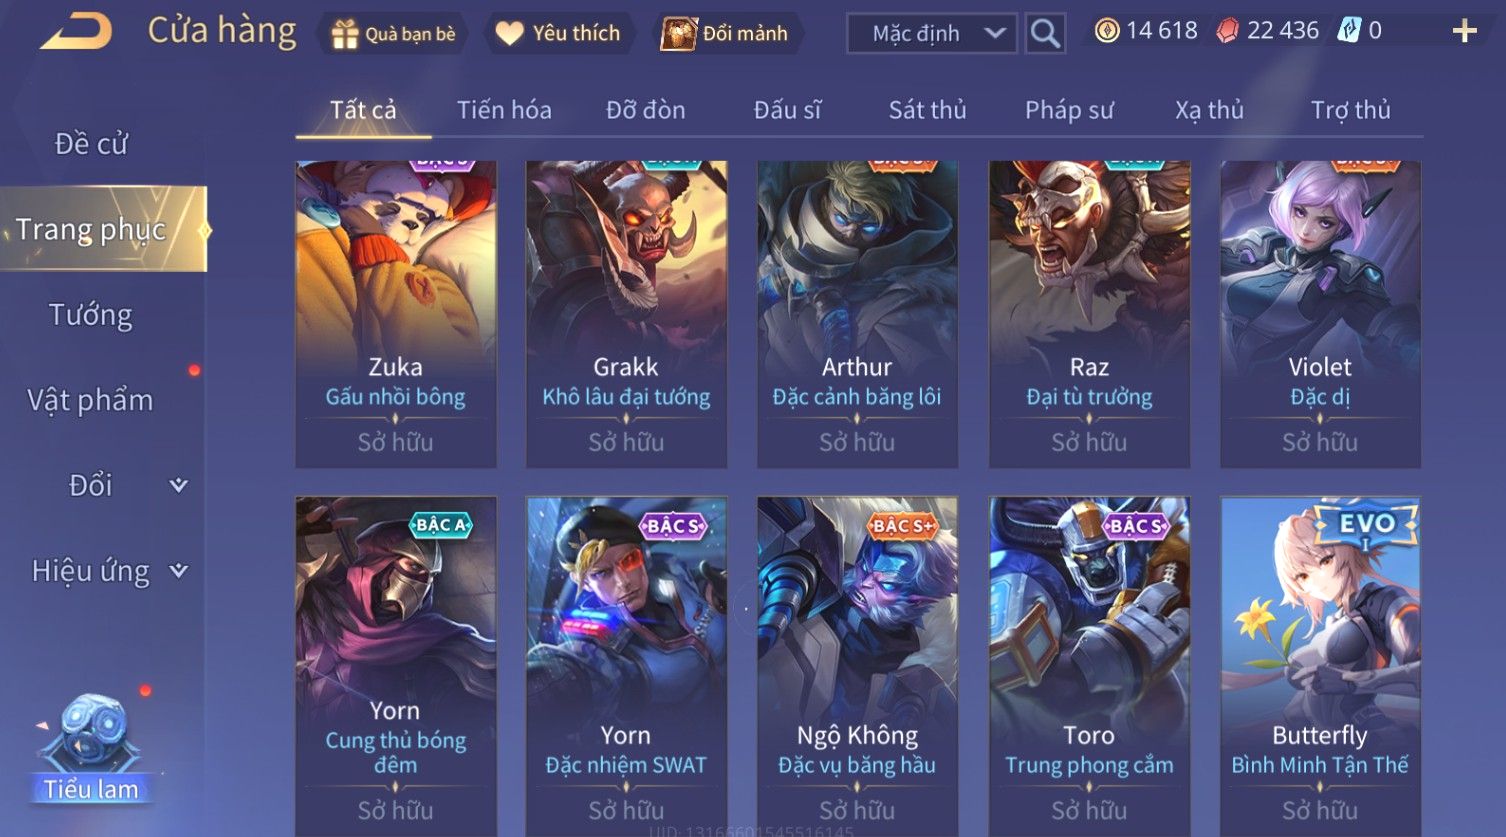
Task: Click the gold coin currency icon
Action: pyautogui.click(x=1106, y=31)
